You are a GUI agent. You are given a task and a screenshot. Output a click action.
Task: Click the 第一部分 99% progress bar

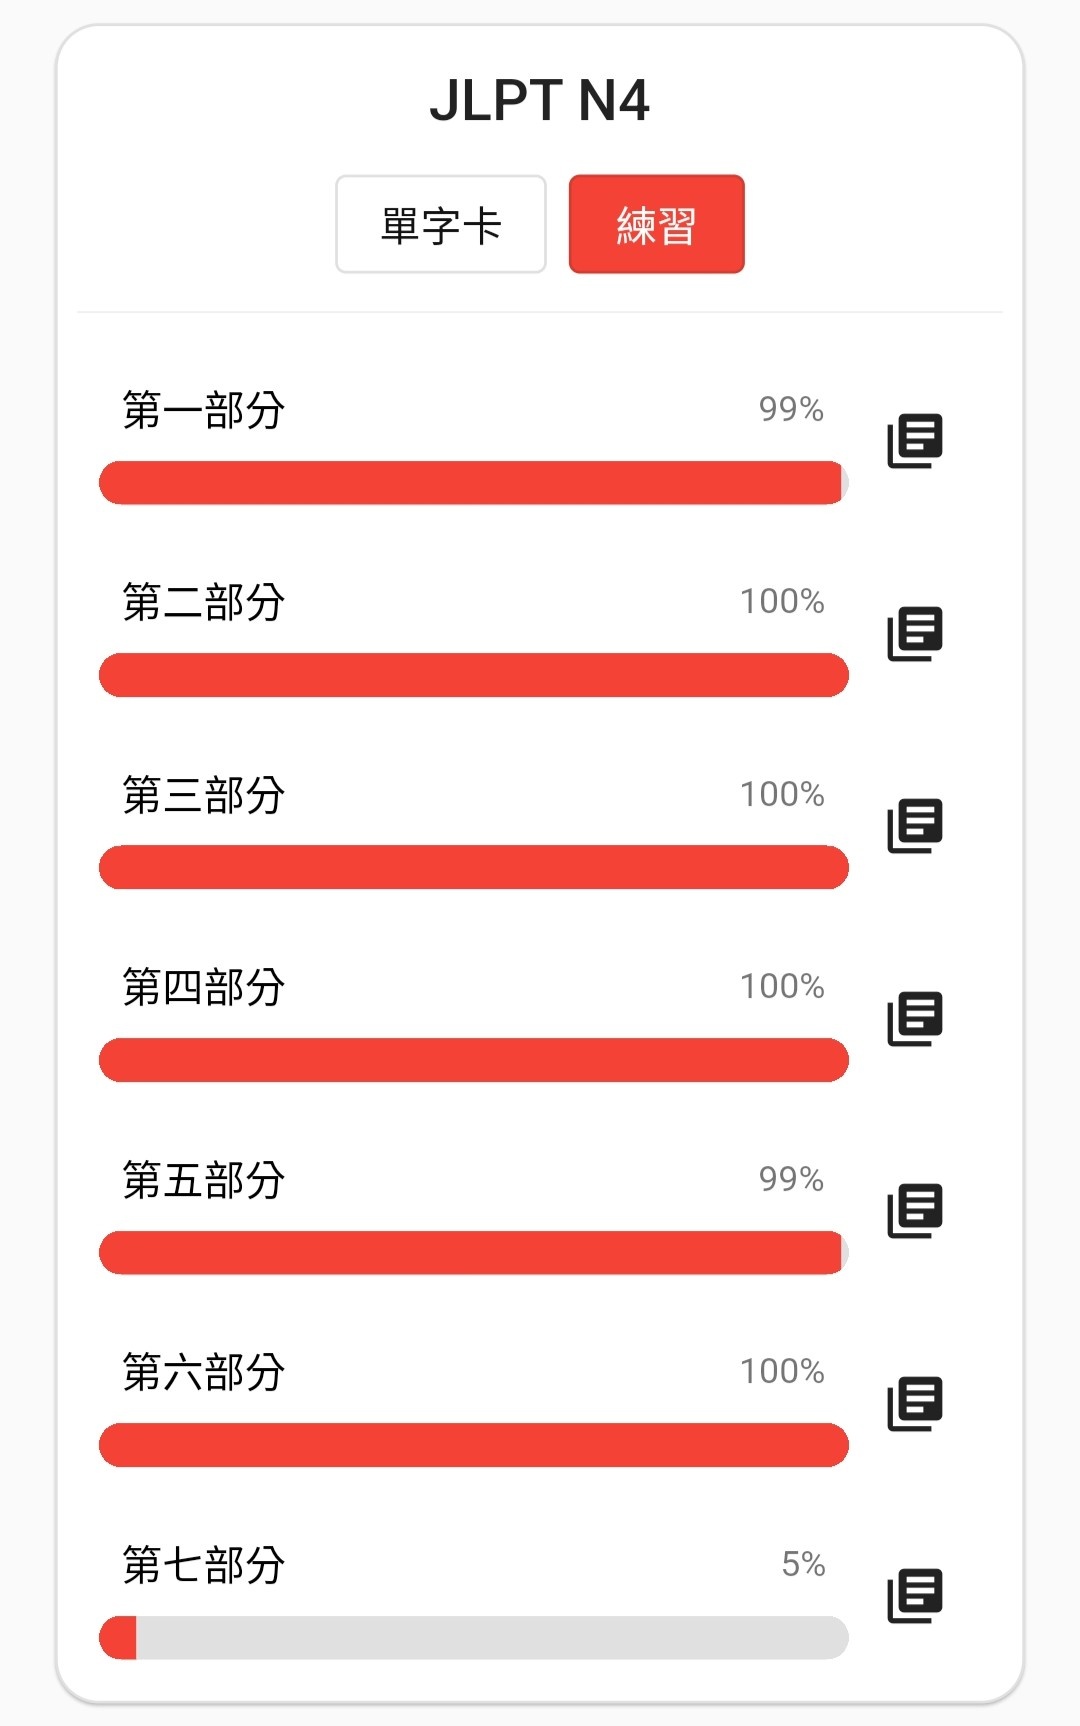click(474, 483)
